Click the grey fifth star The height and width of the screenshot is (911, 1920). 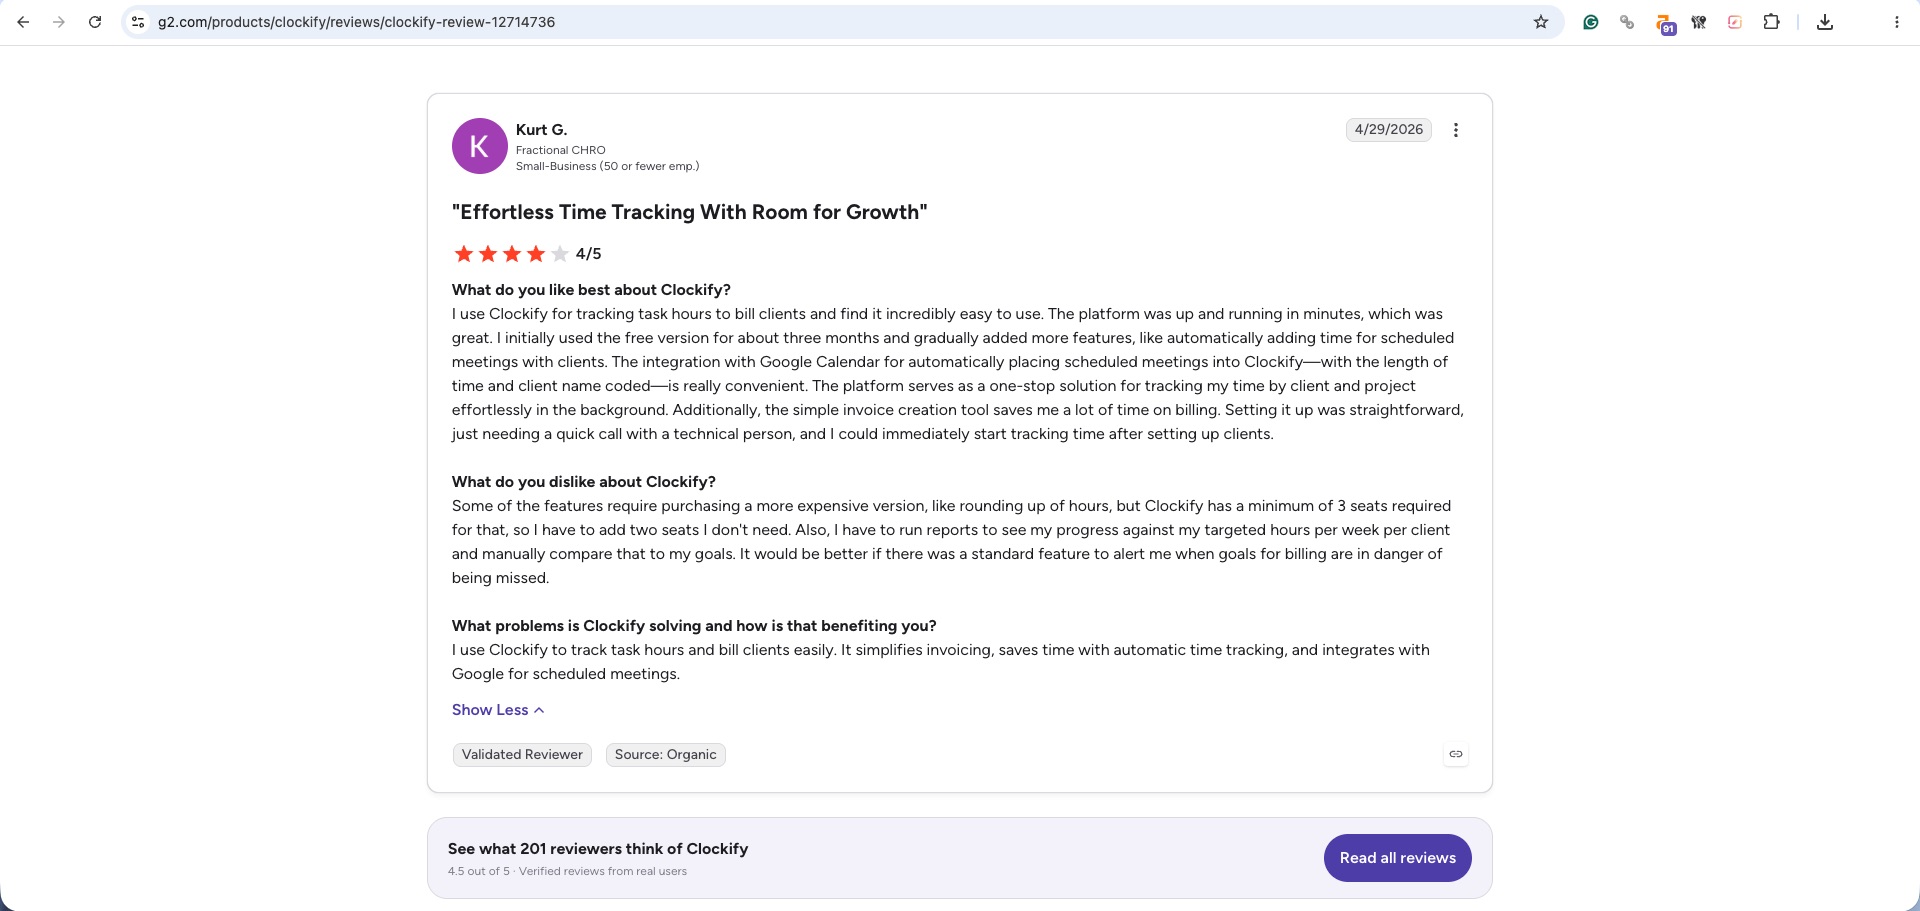[x=560, y=254]
